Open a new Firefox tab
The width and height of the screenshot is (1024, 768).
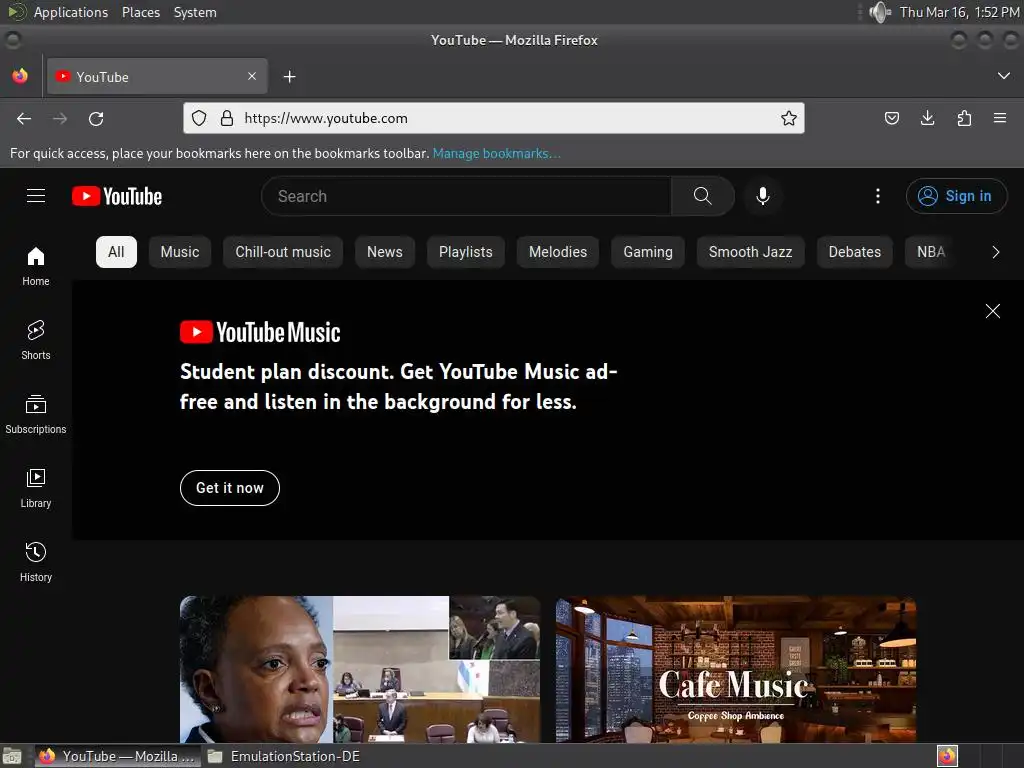(x=289, y=77)
